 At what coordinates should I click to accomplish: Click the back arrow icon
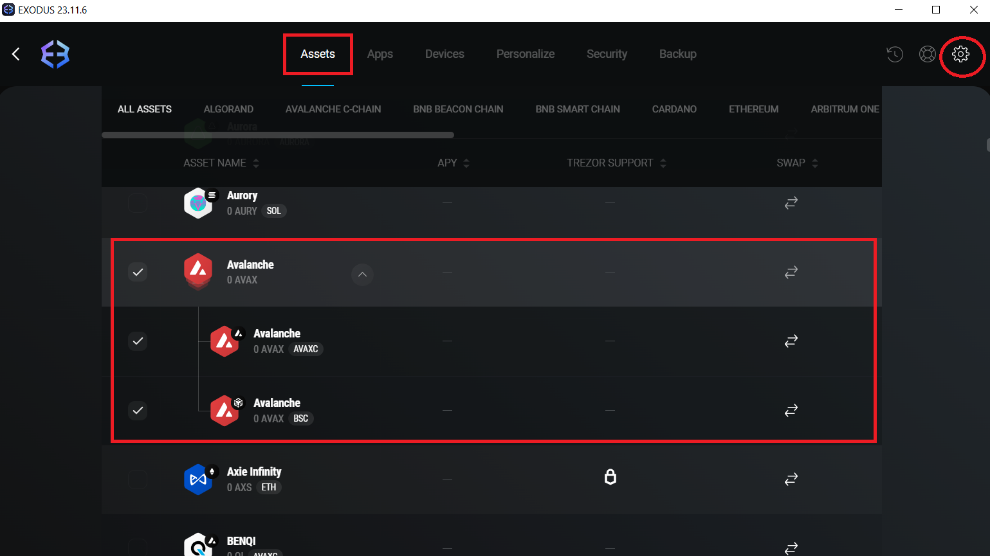tap(16, 54)
